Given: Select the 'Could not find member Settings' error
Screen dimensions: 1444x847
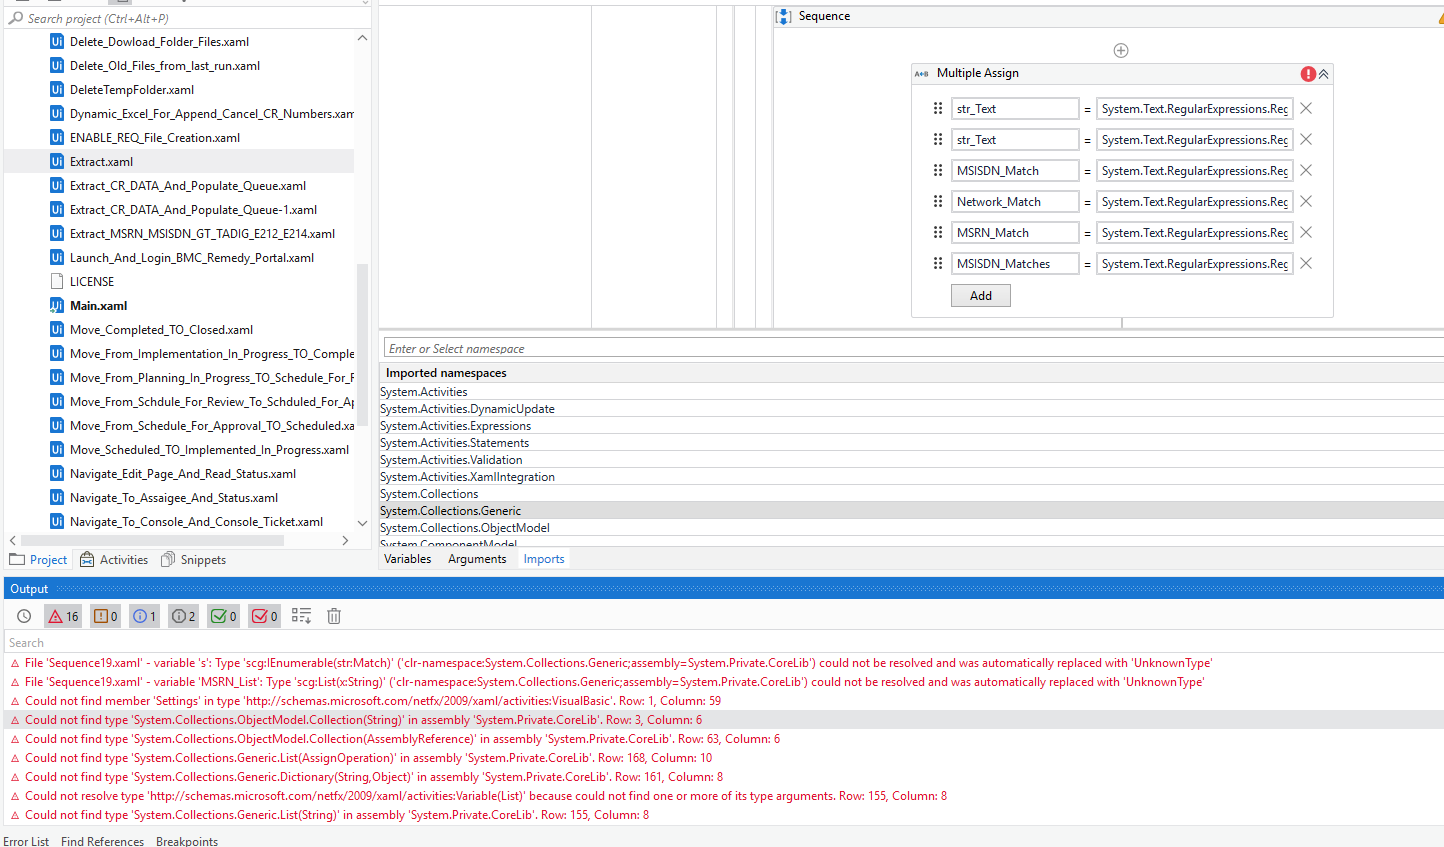Looking at the screenshot, I should click(724, 701).
